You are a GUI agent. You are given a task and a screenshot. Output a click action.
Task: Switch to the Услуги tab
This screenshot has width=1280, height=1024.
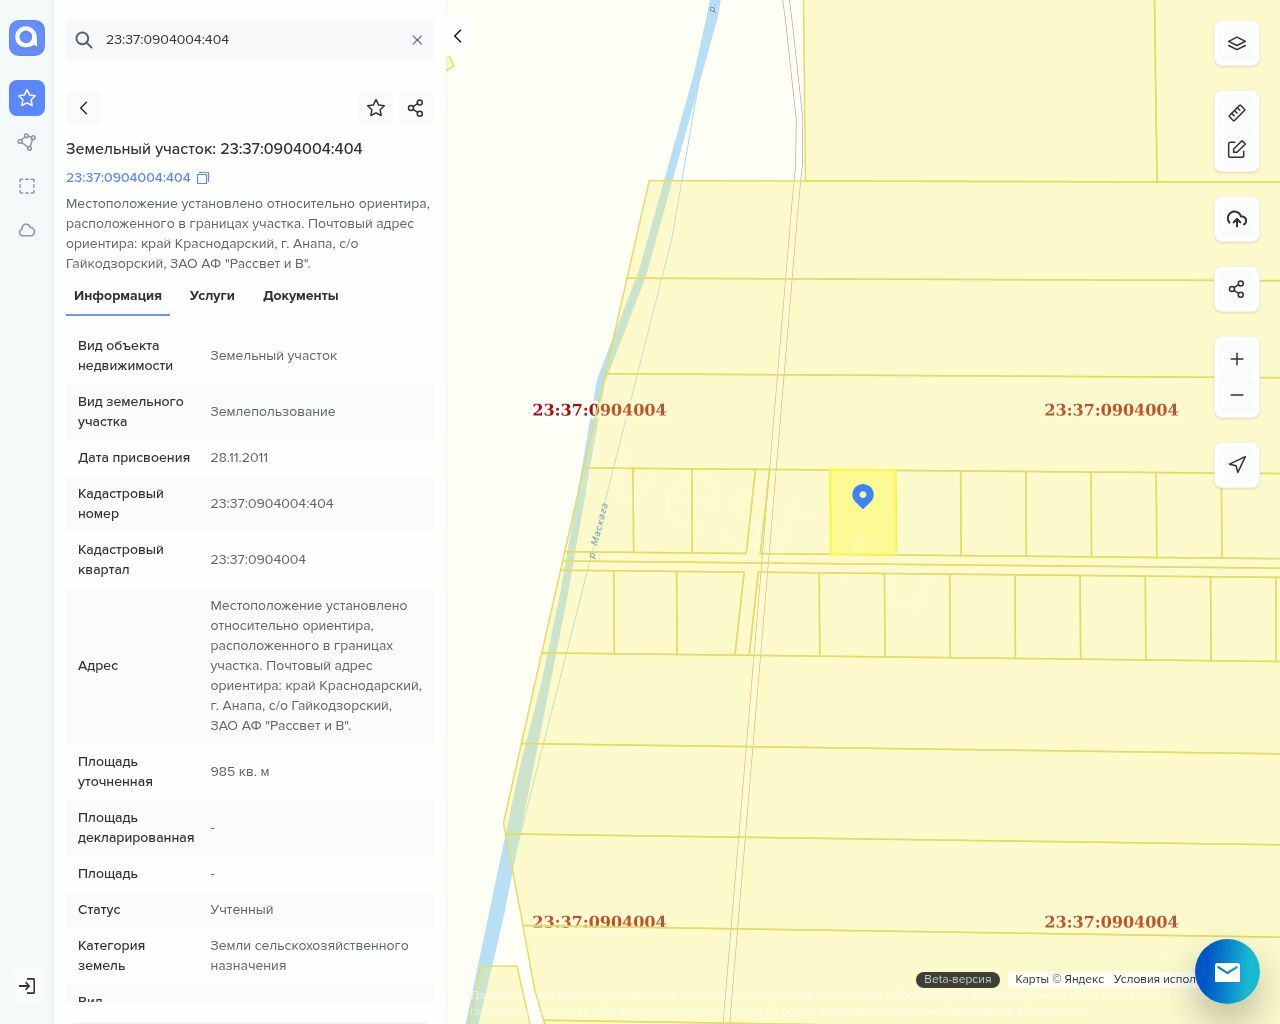click(x=212, y=296)
